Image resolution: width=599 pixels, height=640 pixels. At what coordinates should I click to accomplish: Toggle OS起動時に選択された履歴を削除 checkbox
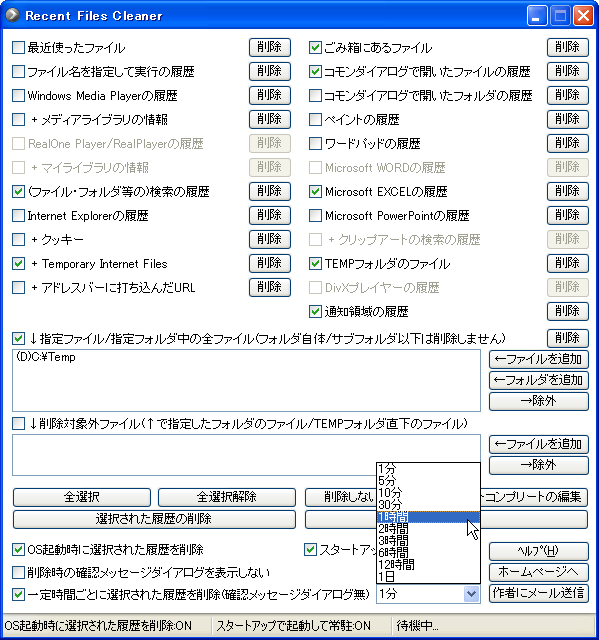pos(18,549)
